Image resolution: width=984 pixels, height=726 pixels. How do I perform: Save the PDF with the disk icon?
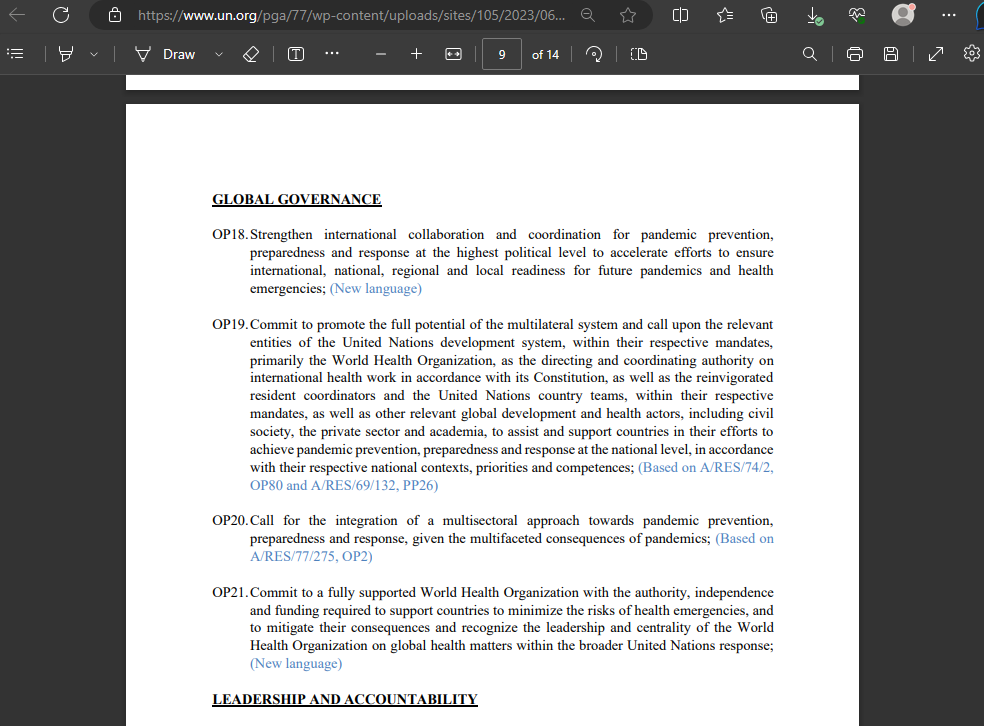point(890,55)
